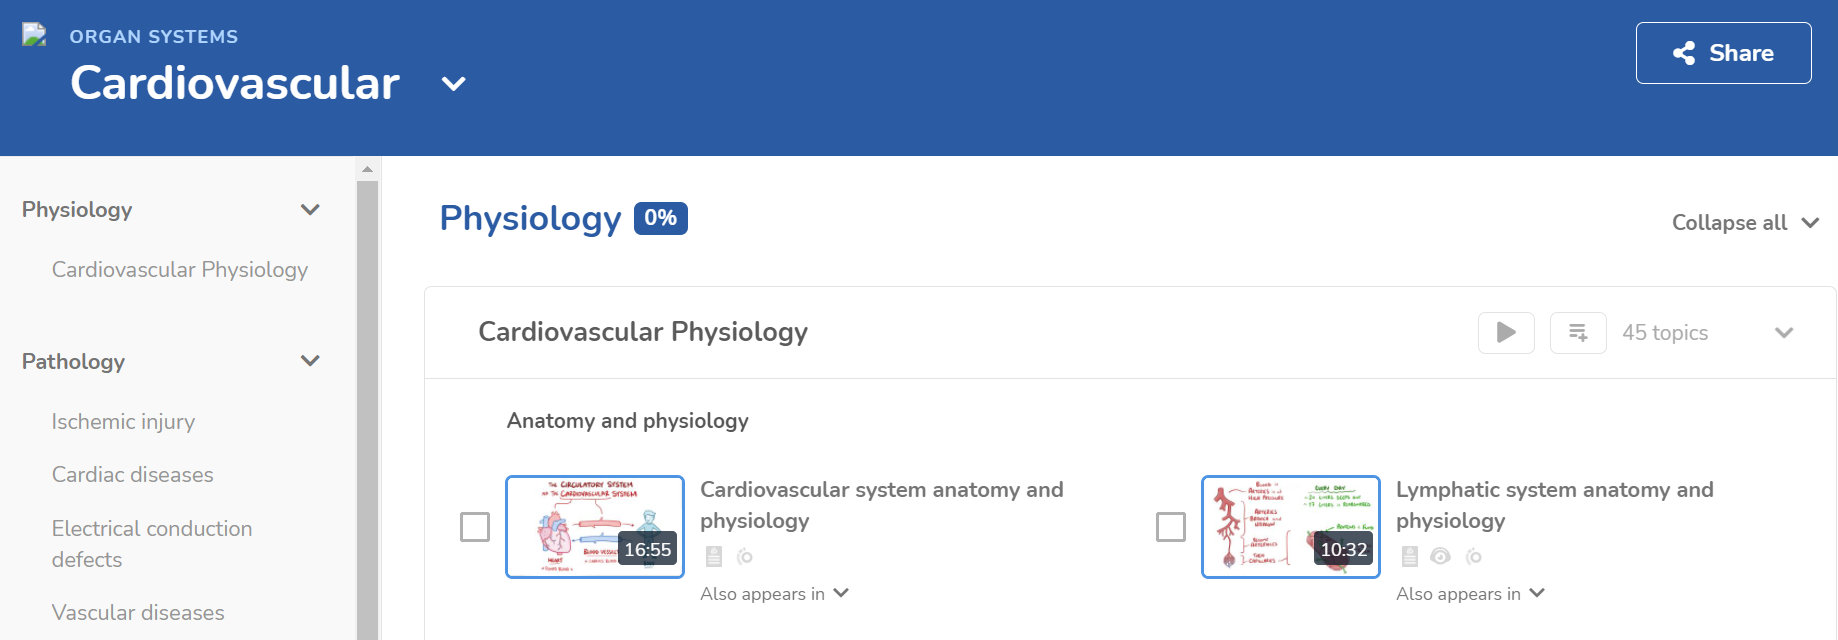Collapse the Physiology sidebar section
This screenshot has height=640, width=1838.
click(310, 210)
